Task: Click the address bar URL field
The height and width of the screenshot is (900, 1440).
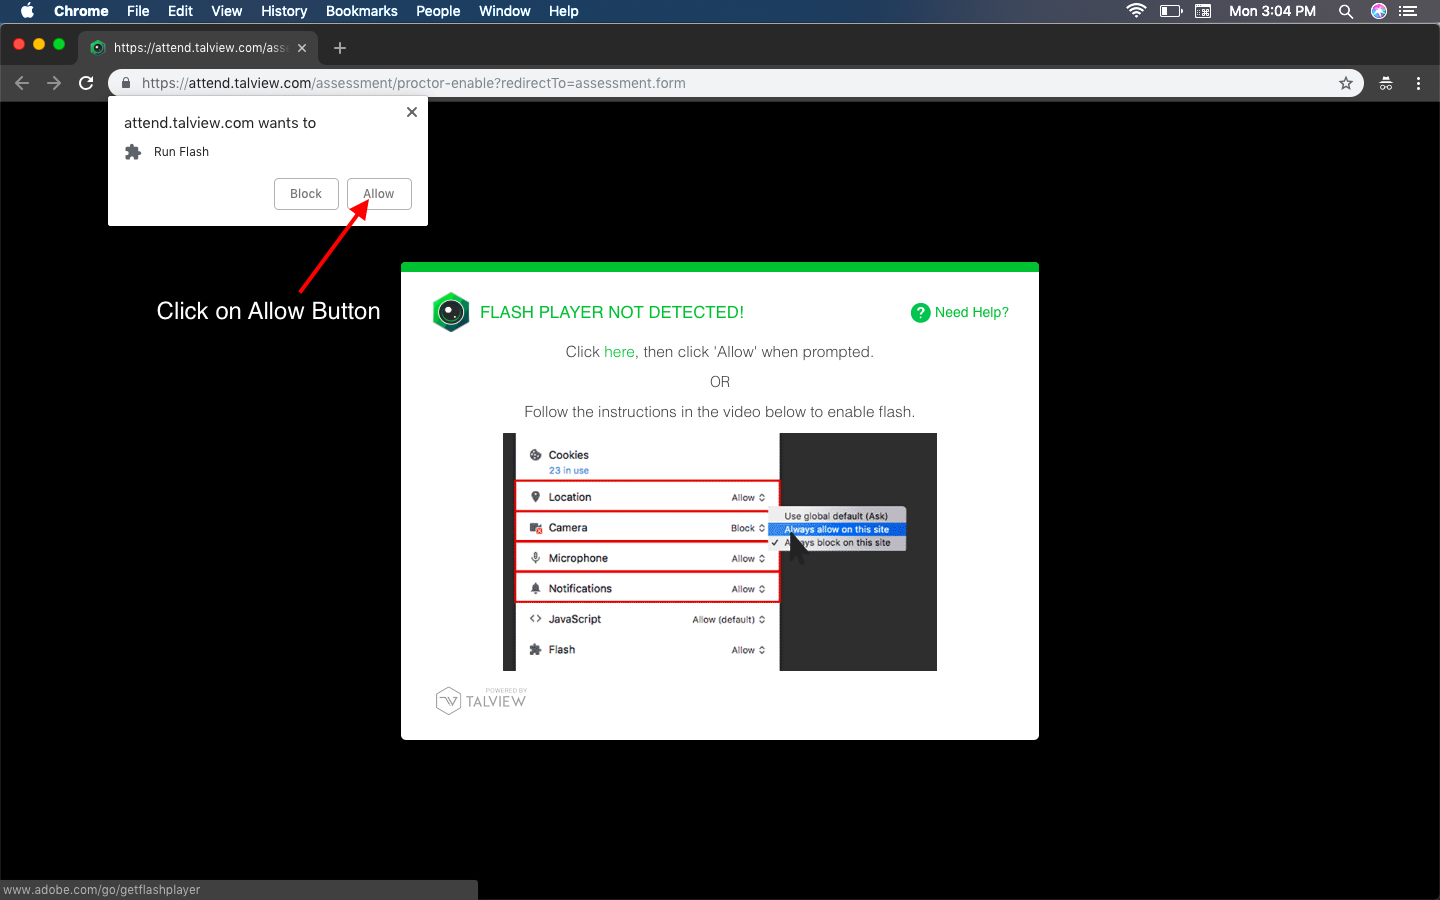Action: (x=736, y=83)
